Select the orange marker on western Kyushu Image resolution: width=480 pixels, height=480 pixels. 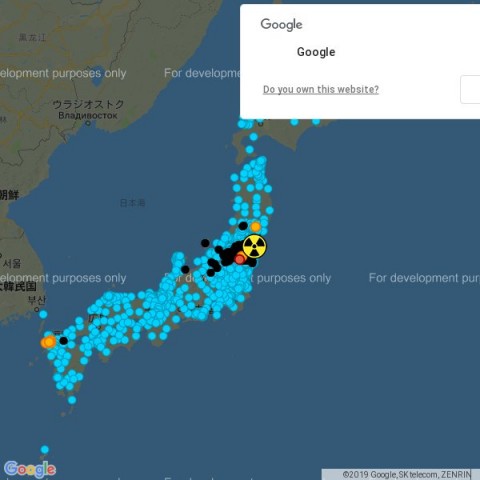[x=49, y=342]
